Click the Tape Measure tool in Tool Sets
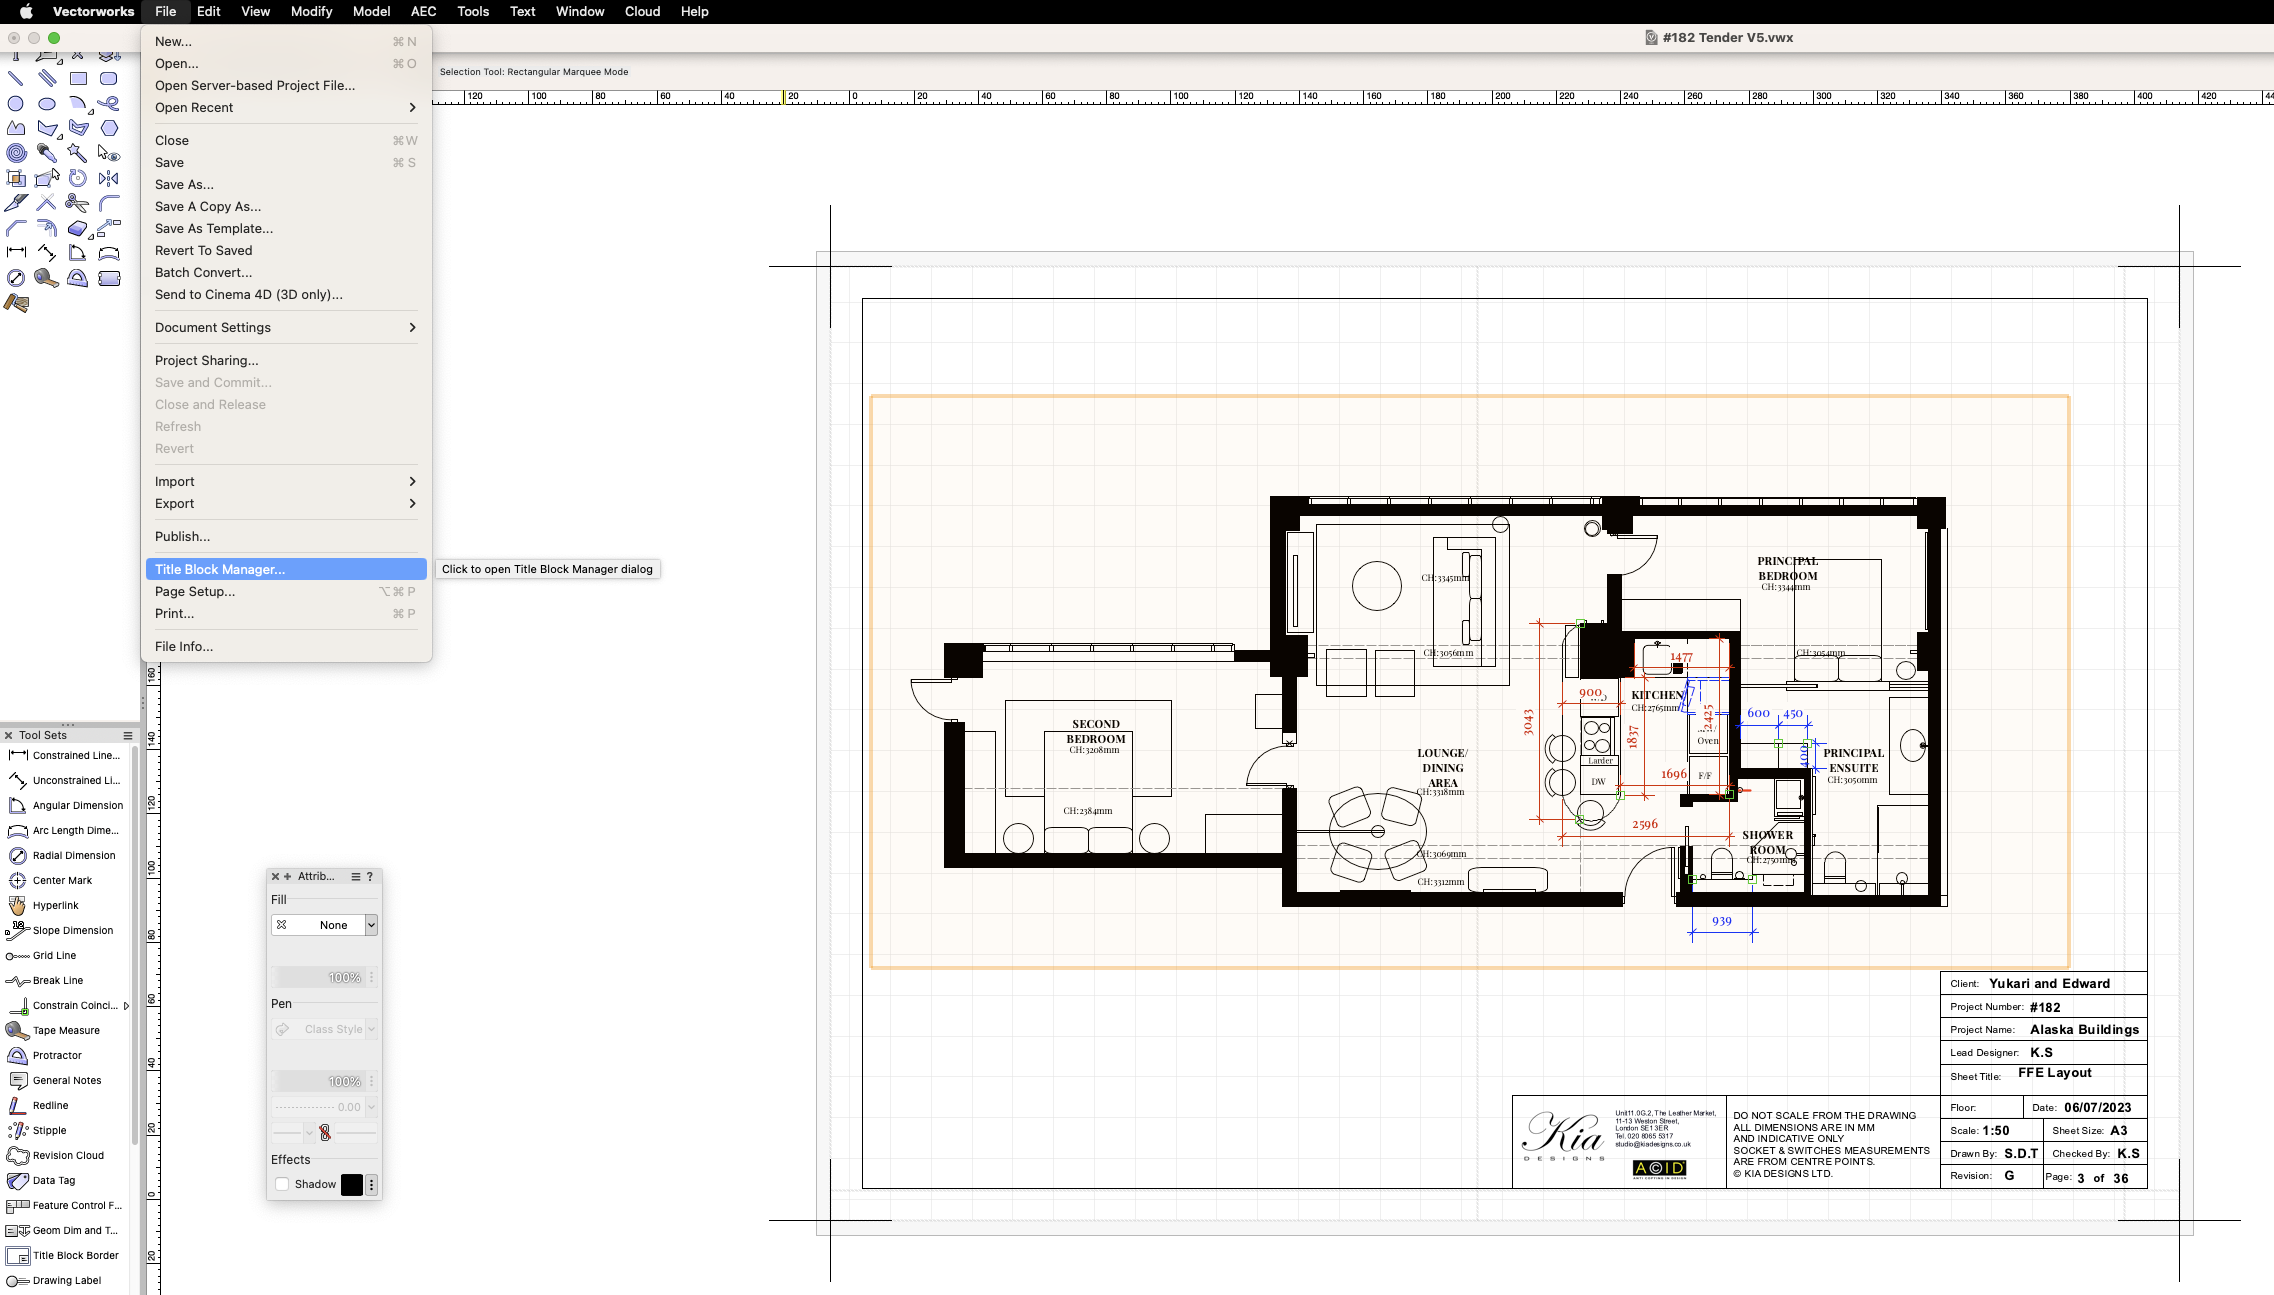Image resolution: width=2274 pixels, height=1295 pixels. point(65,1030)
